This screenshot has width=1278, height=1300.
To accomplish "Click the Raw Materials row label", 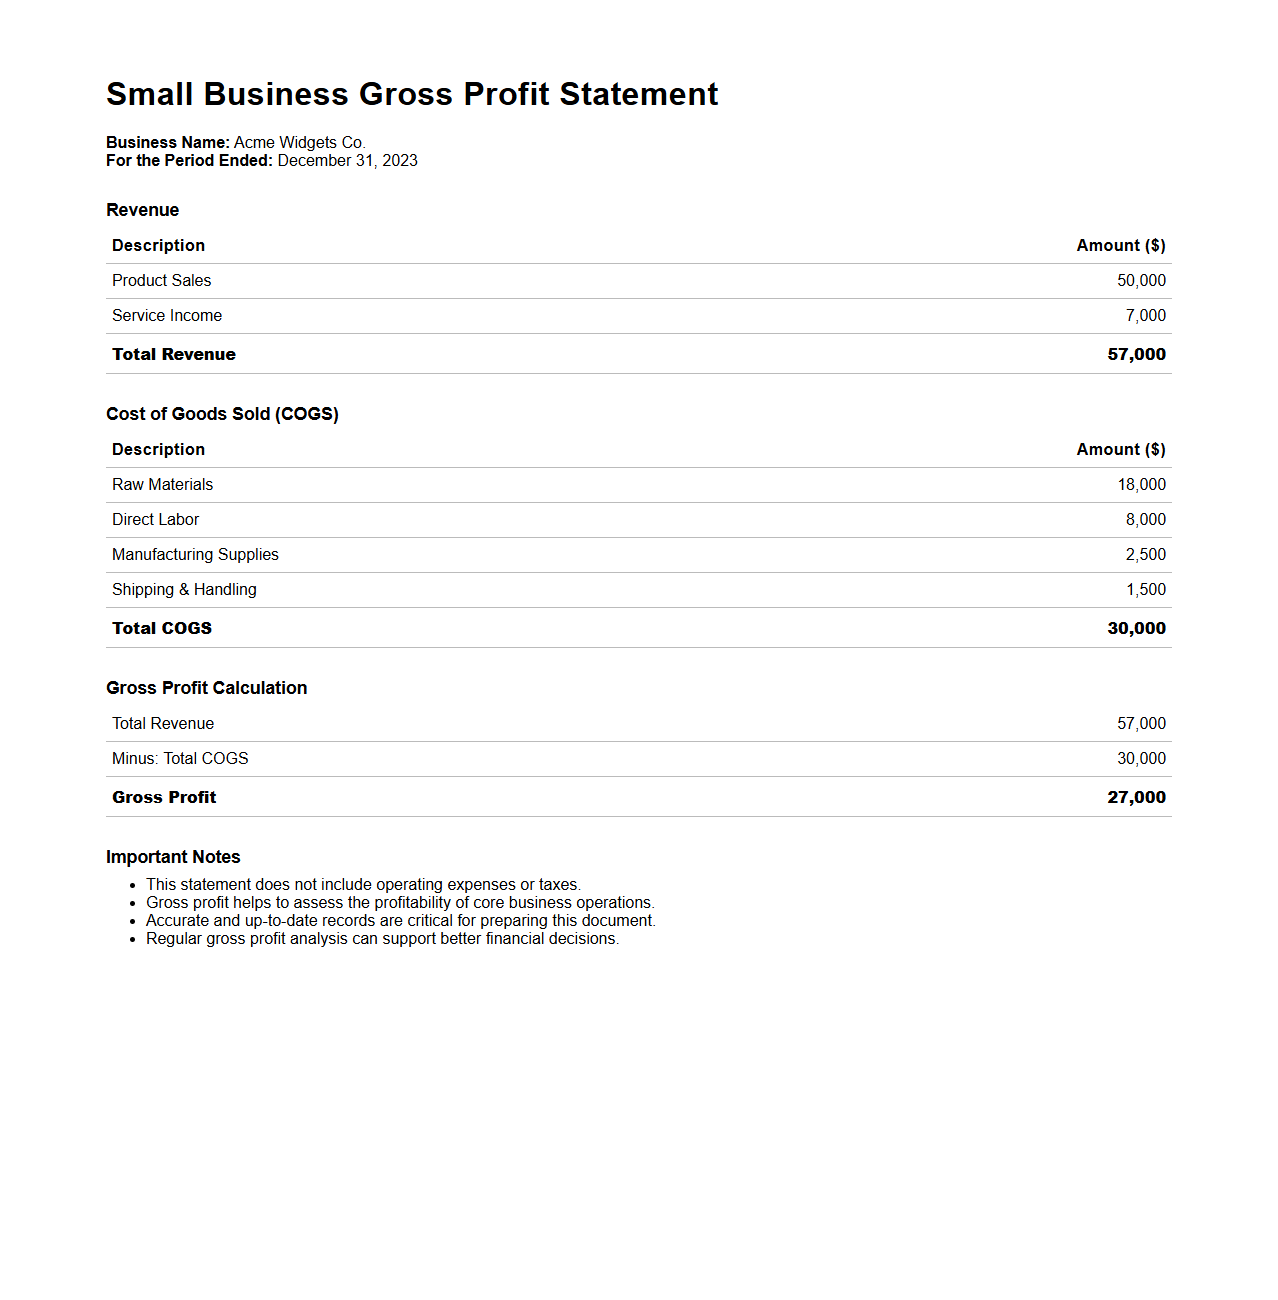I will [x=162, y=485].
